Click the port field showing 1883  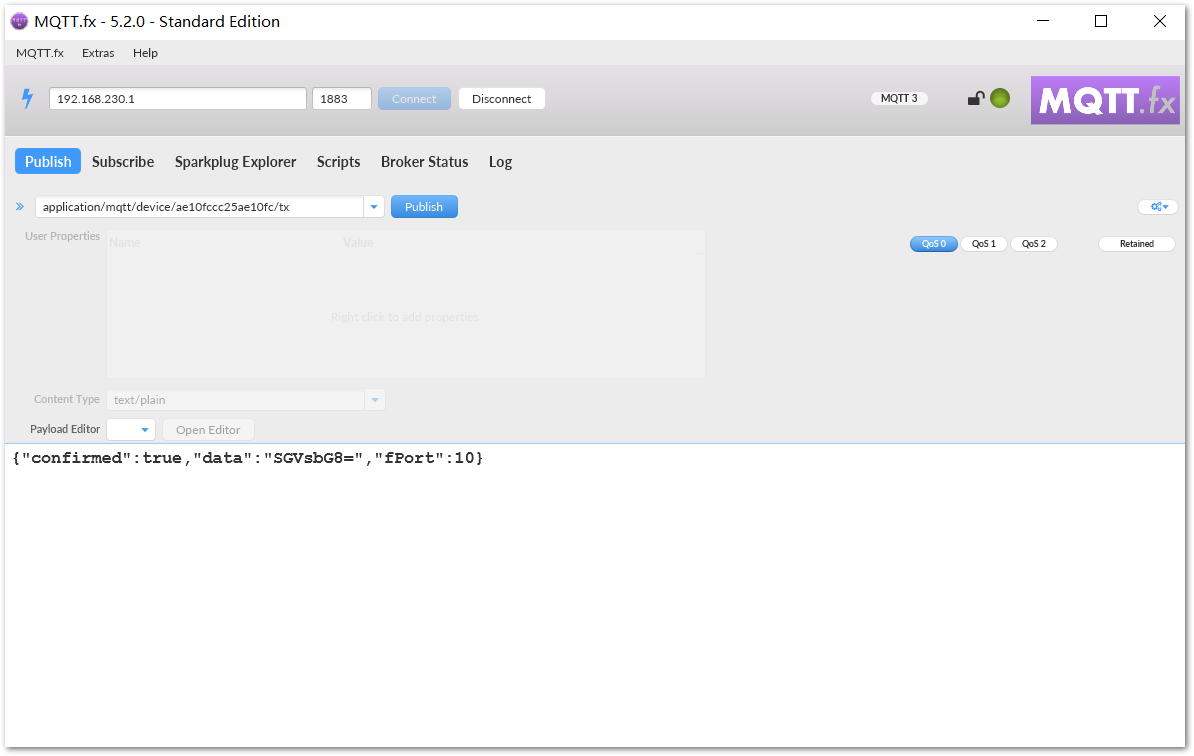click(x=342, y=99)
